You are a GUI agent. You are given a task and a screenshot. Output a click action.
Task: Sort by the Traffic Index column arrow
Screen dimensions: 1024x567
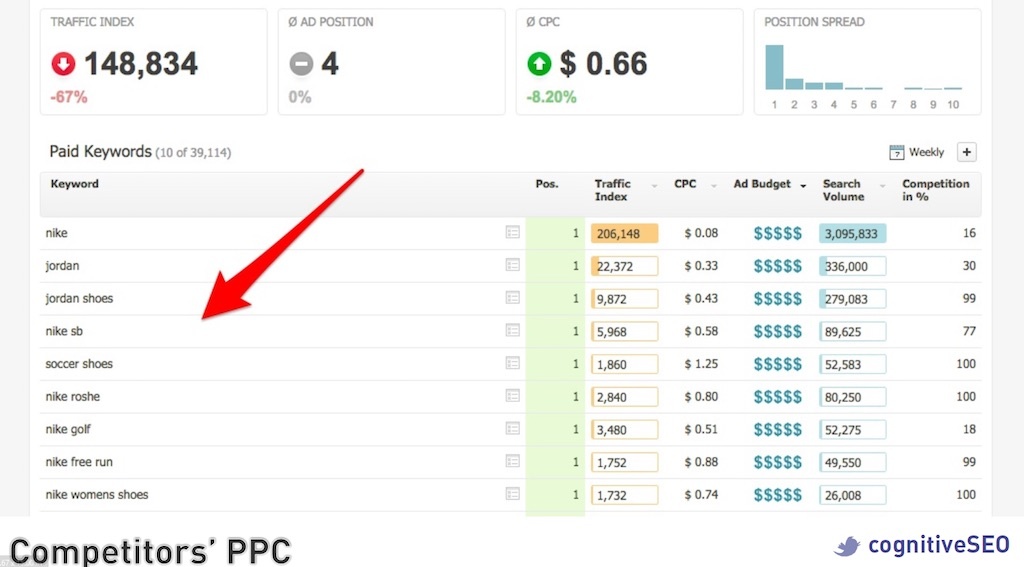click(x=654, y=186)
